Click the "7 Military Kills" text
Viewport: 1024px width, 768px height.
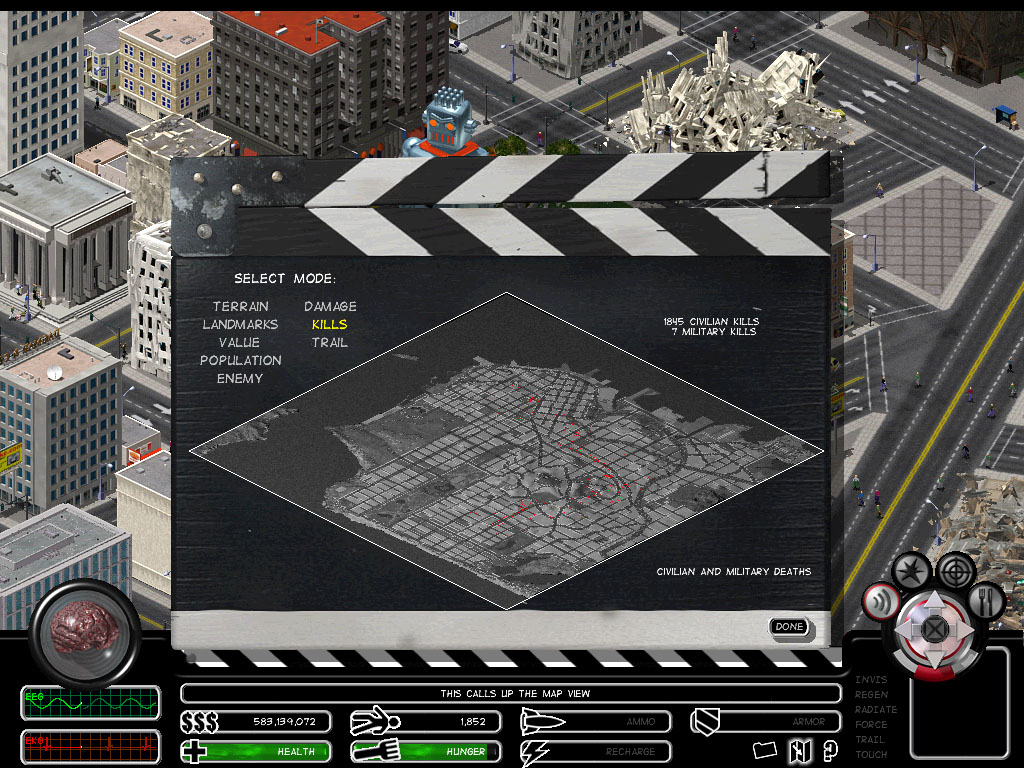(x=714, y=332)
